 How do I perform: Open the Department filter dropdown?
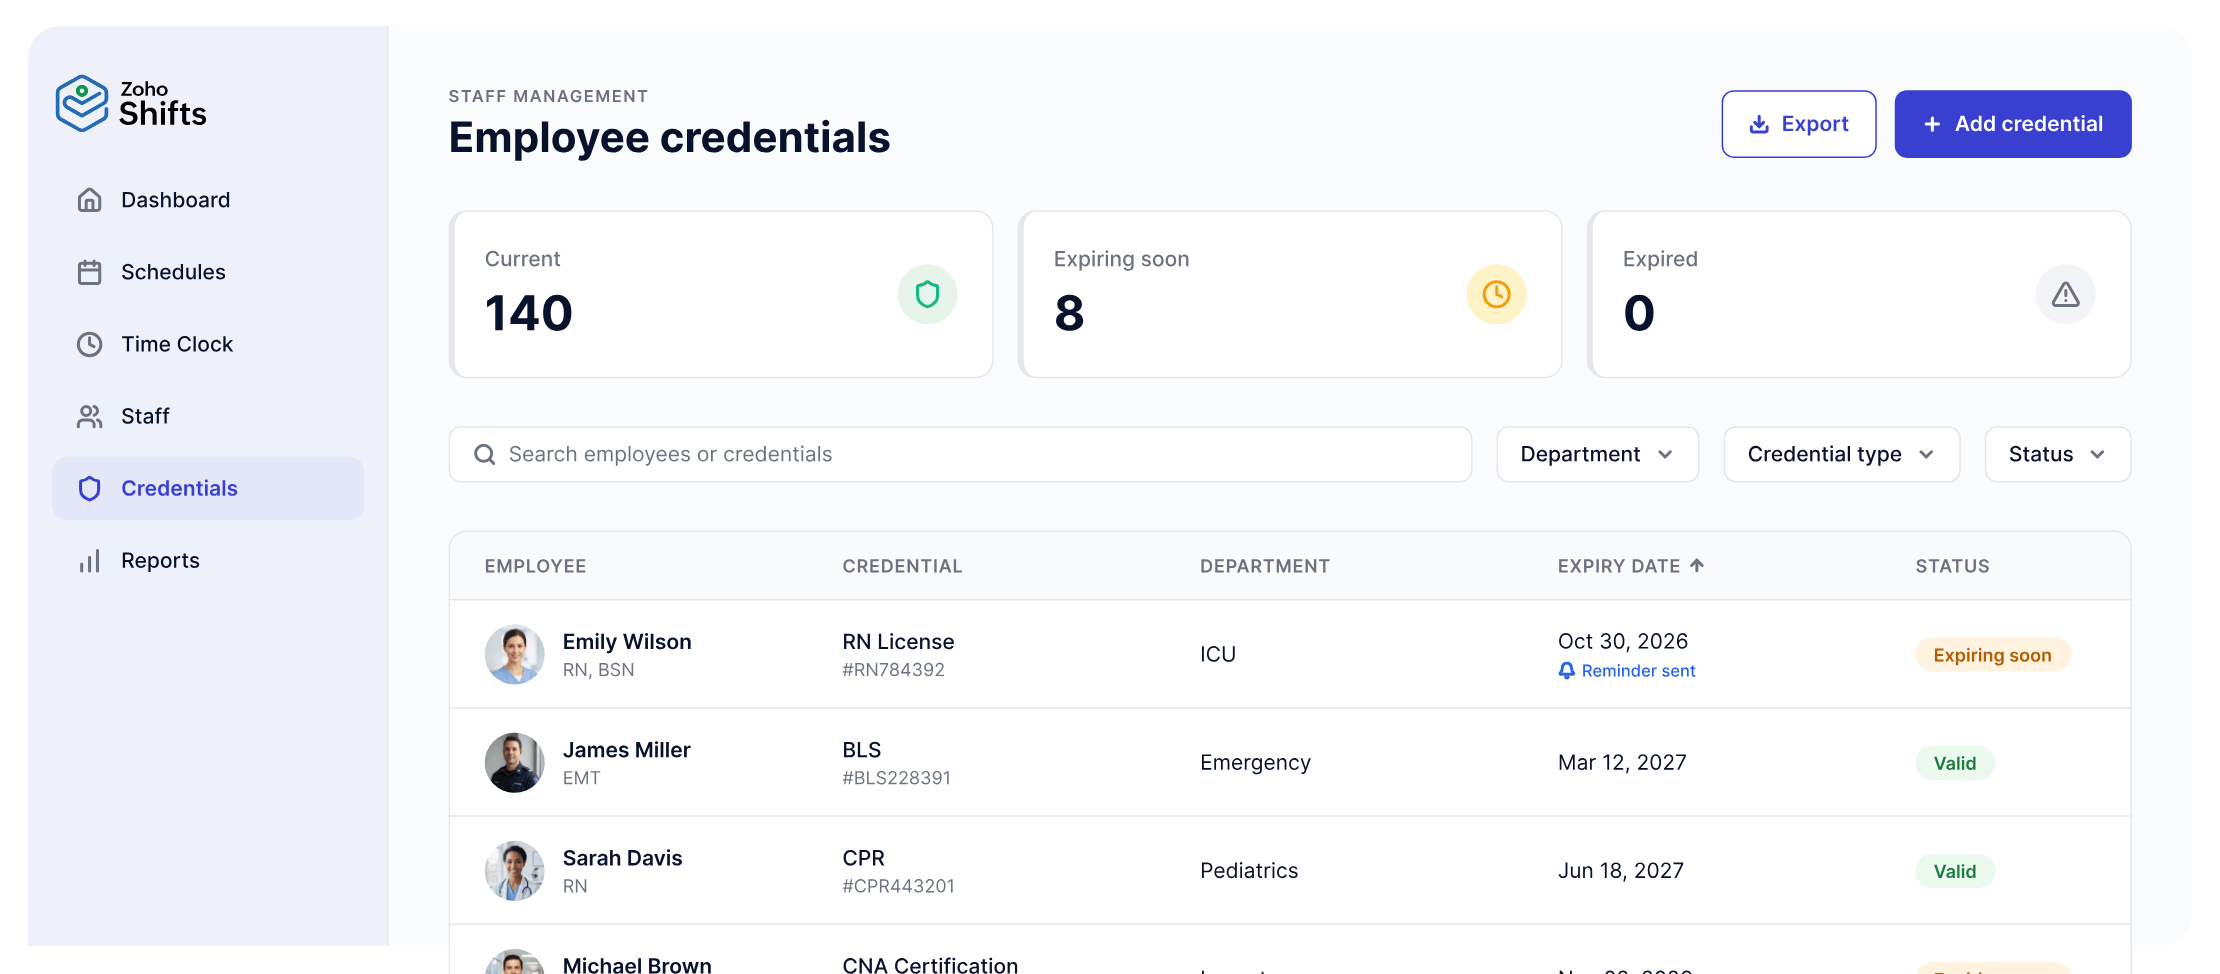coord(1597,455)
